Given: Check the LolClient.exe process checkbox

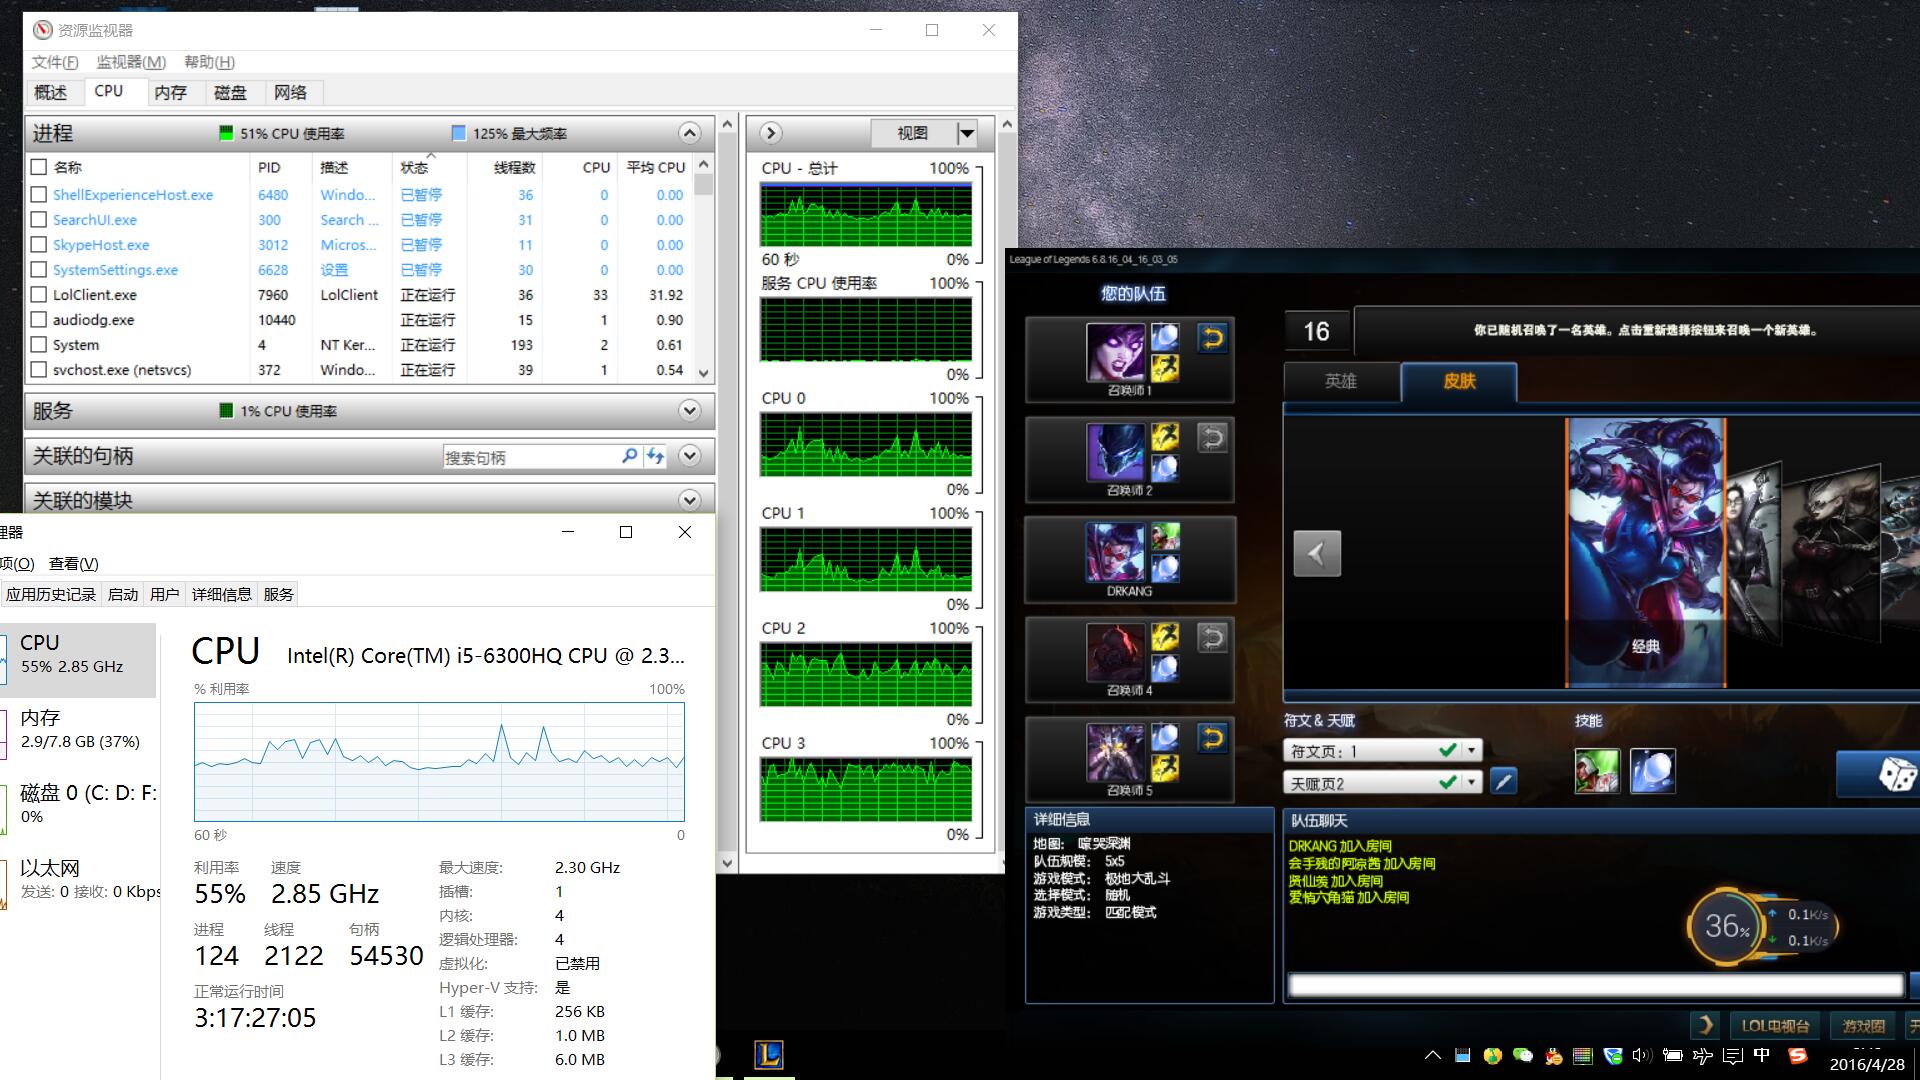Looking at the screenshot, I should pyautogui.click(x=39, y=294).
